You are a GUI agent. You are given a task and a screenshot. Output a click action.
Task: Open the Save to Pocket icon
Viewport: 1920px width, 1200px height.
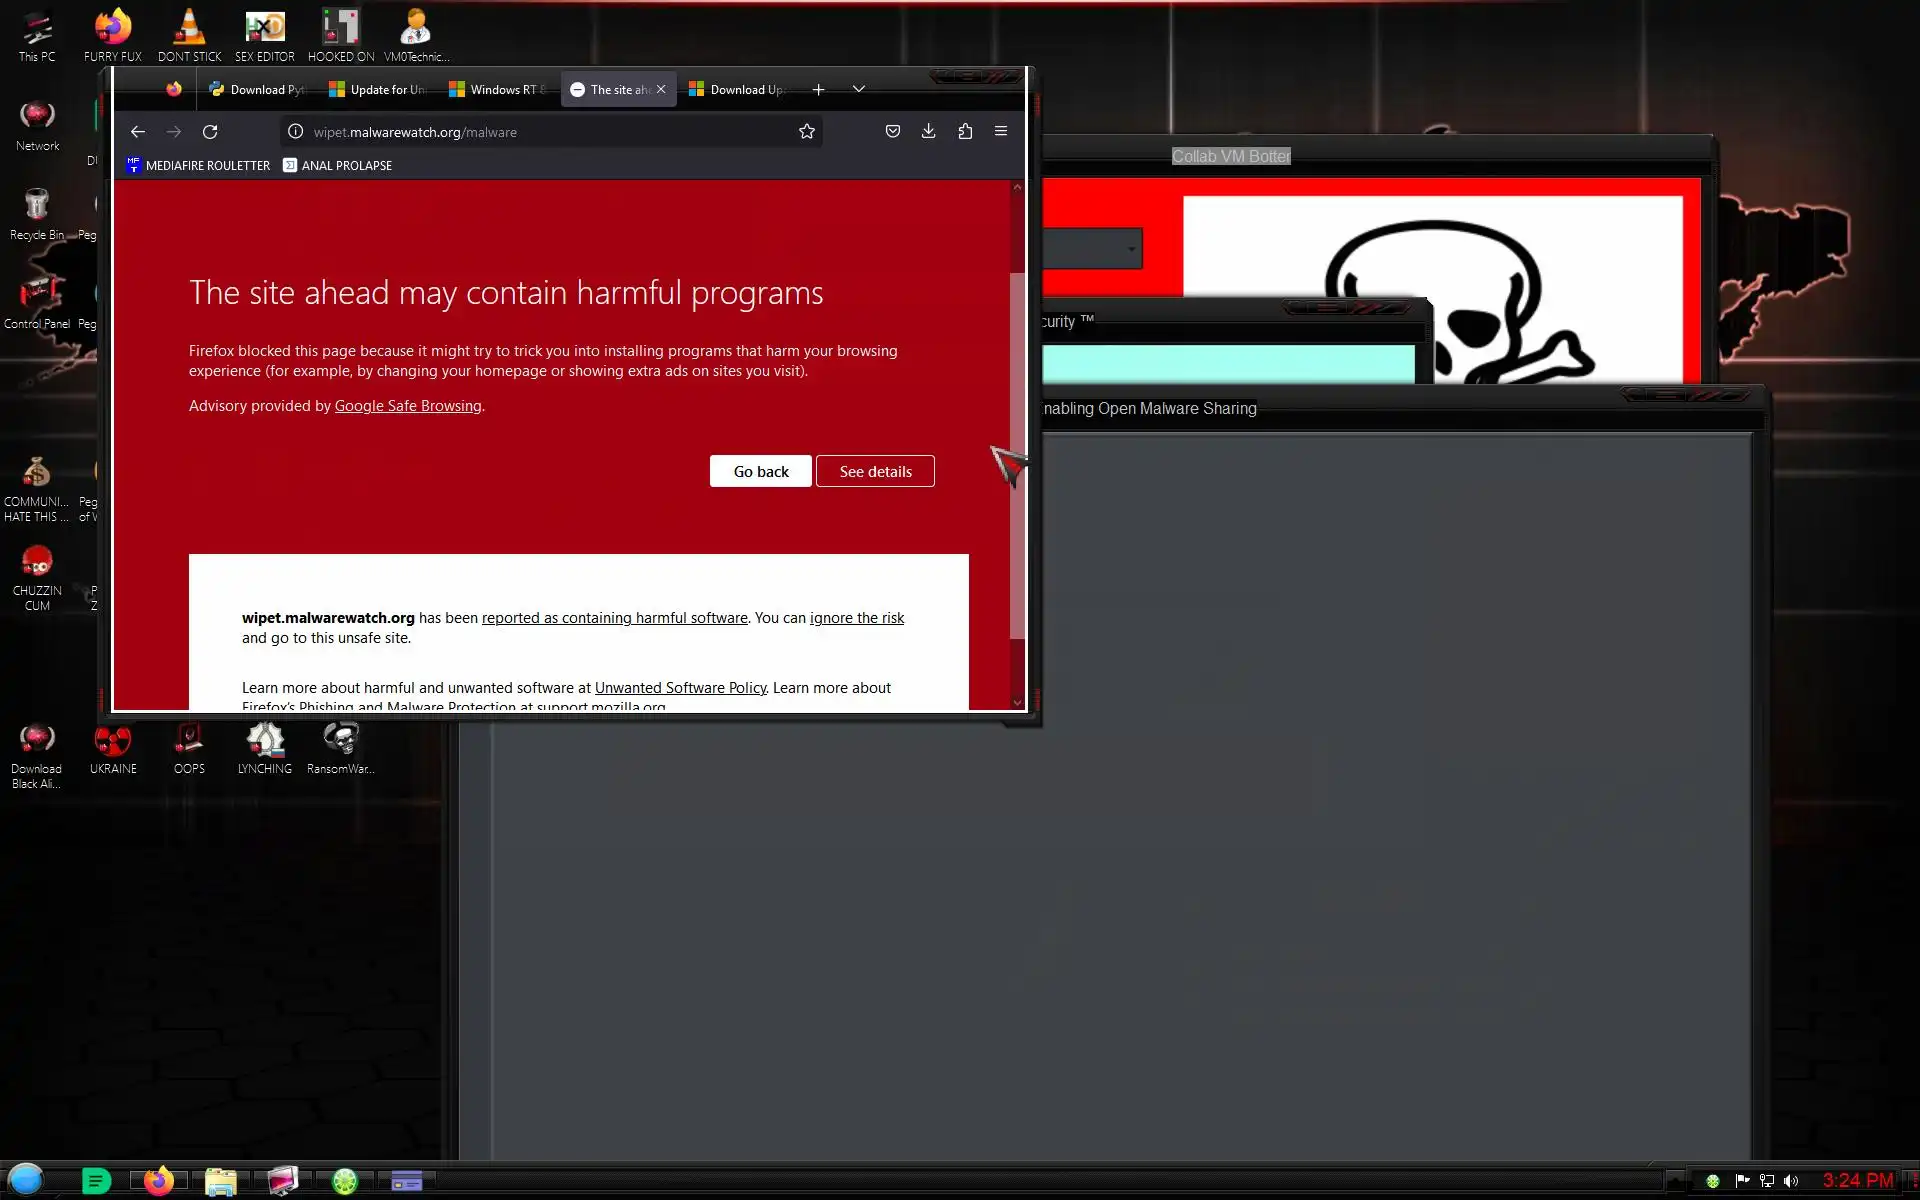click(892, 132)
